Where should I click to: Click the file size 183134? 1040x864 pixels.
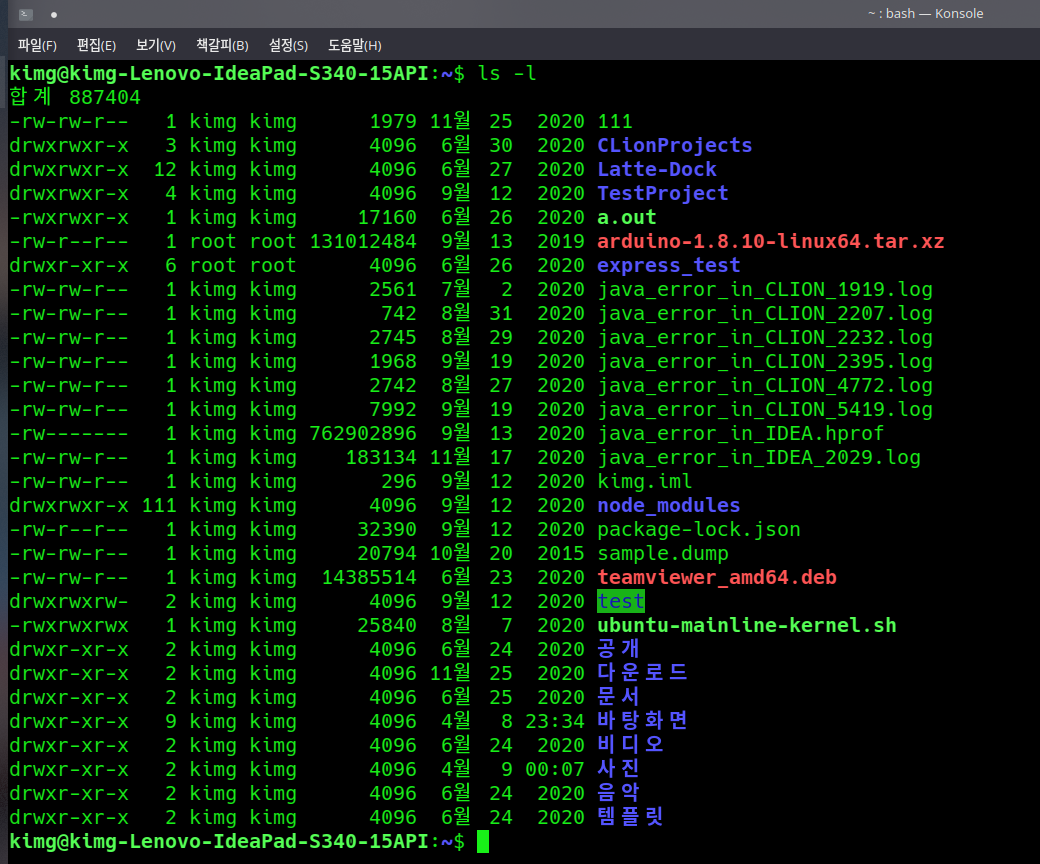point(381,458)
